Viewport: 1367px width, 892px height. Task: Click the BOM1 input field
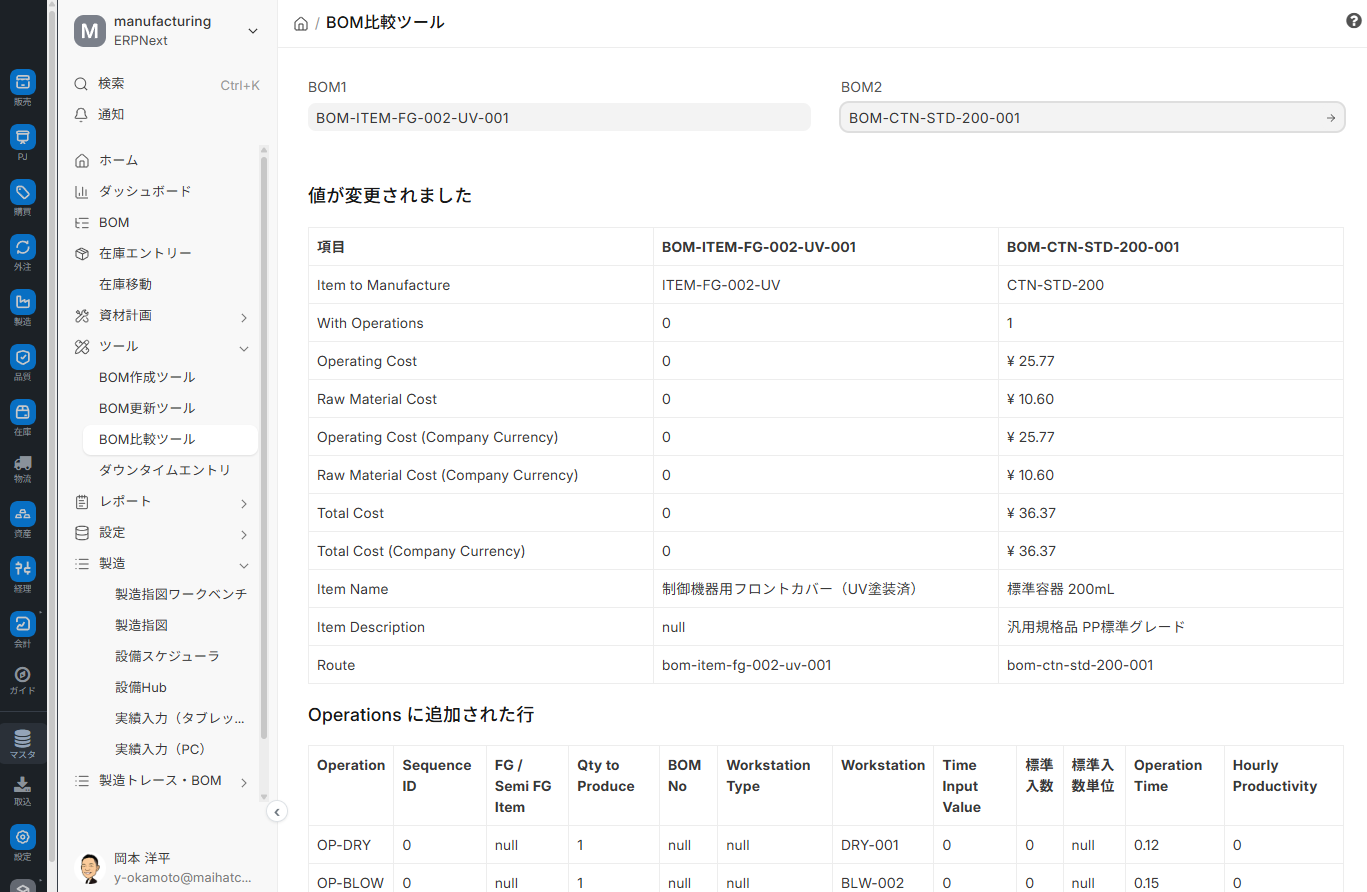click(559, 118)
